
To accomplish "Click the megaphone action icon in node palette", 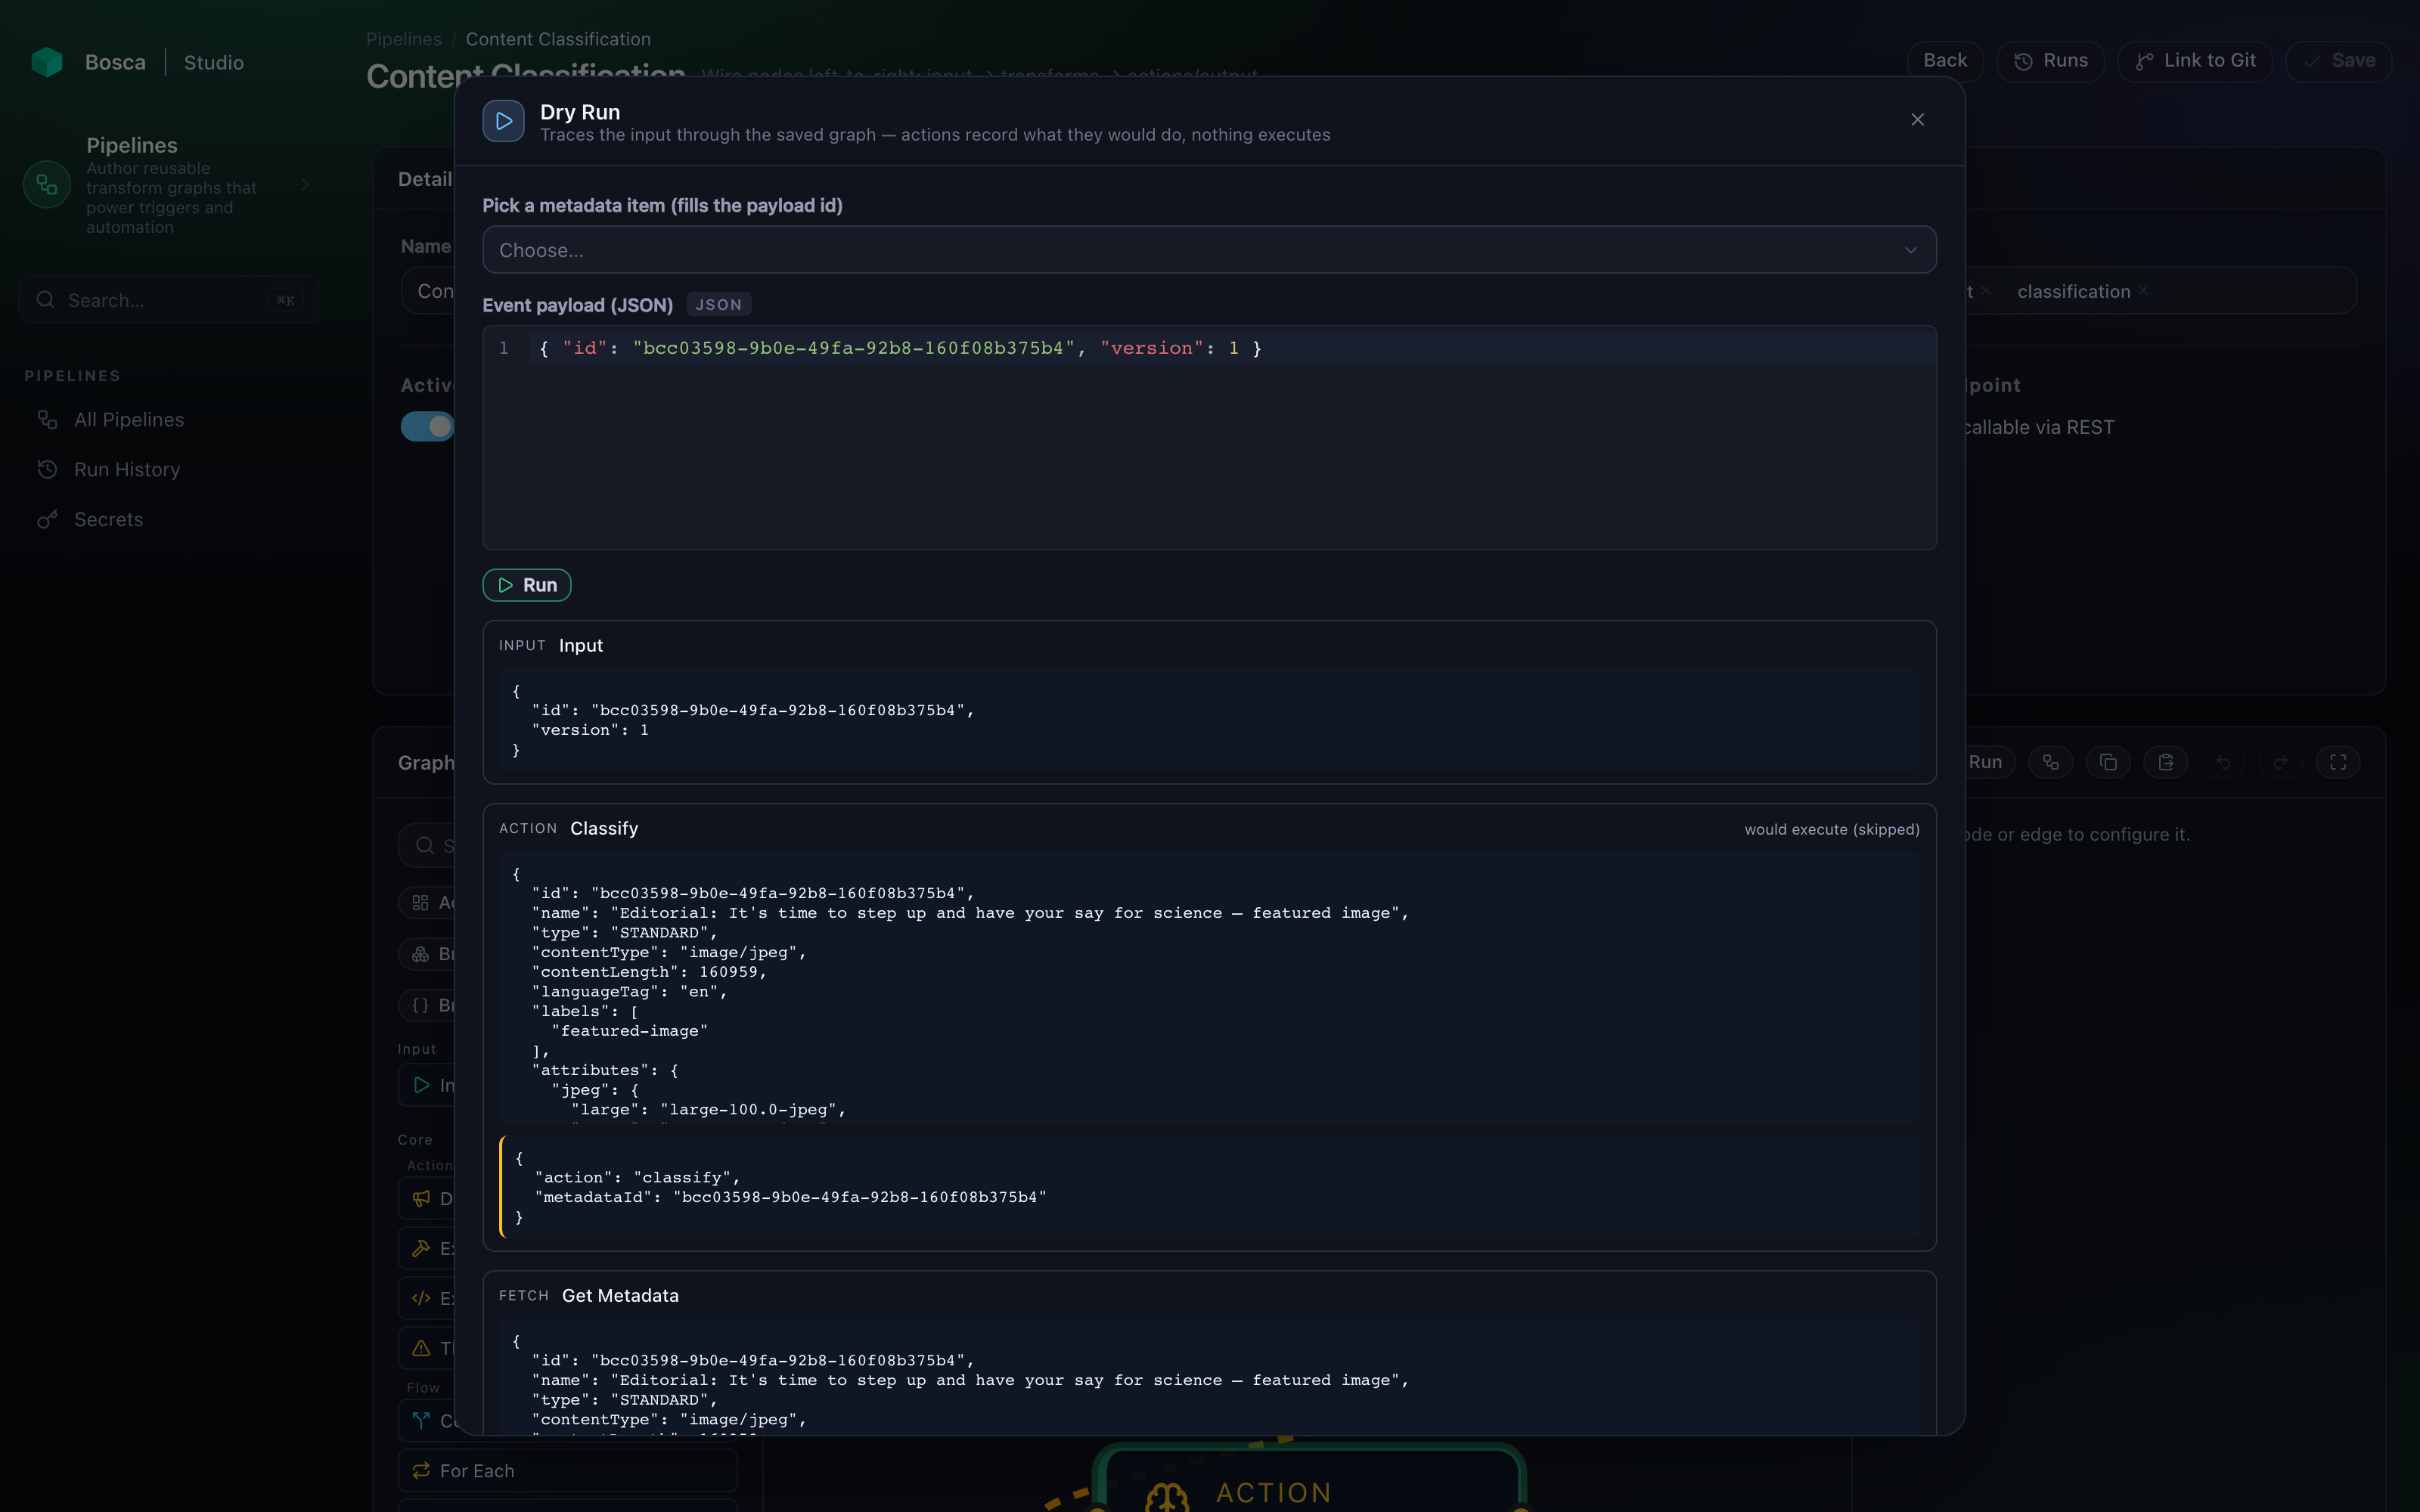I will click(x=421, y=1199).
